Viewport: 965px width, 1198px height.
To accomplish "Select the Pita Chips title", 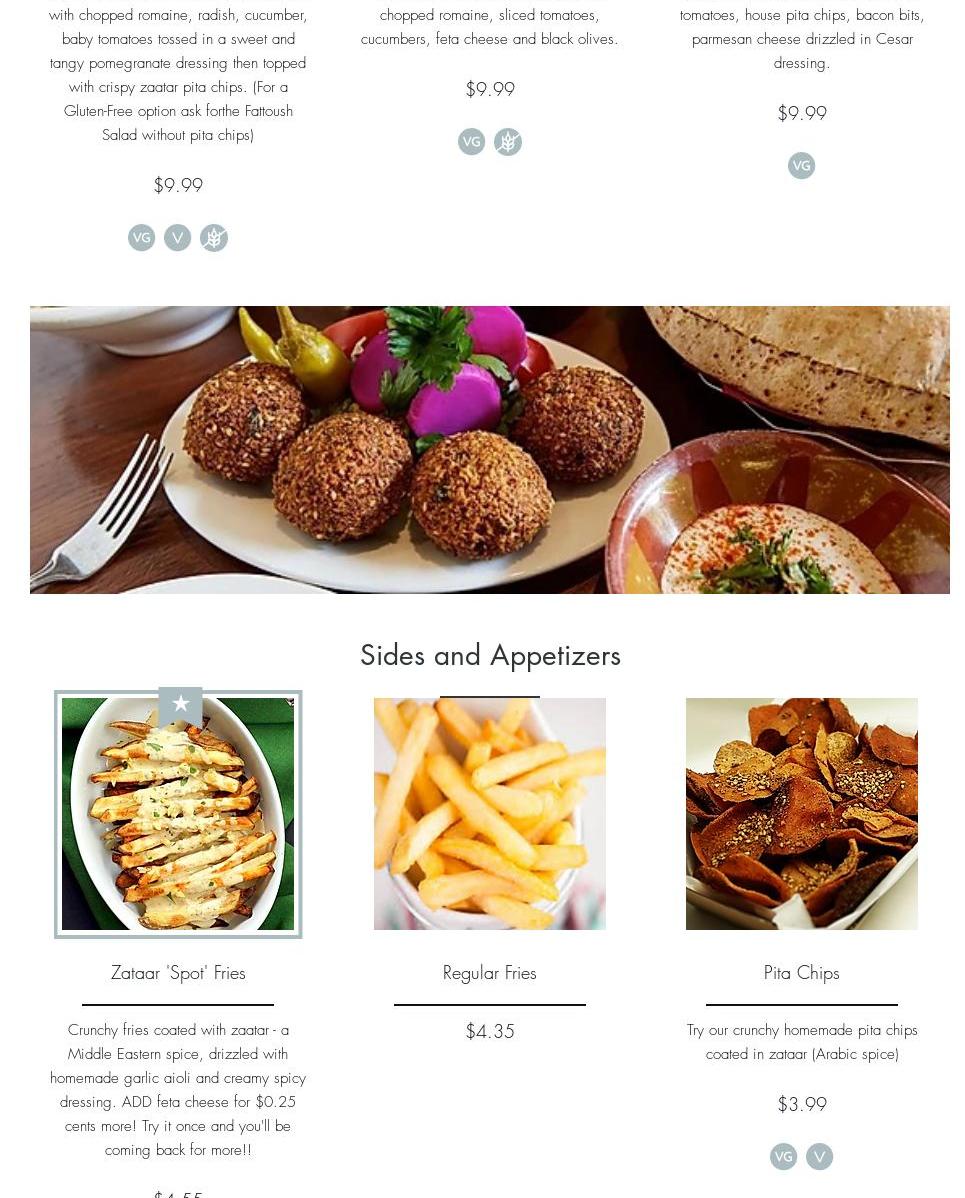I will [x=801, y=973].
